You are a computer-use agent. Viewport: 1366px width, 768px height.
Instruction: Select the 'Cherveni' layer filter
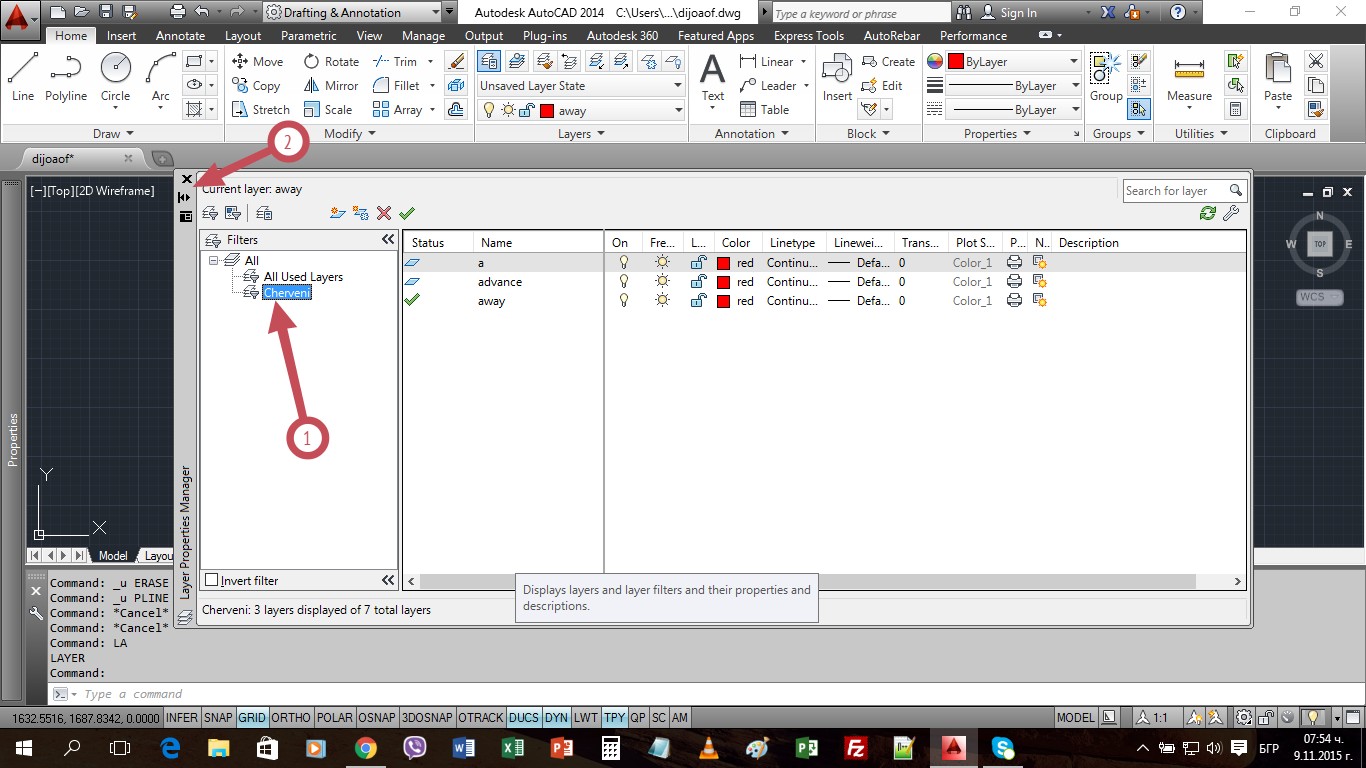[x=287, y=293]
